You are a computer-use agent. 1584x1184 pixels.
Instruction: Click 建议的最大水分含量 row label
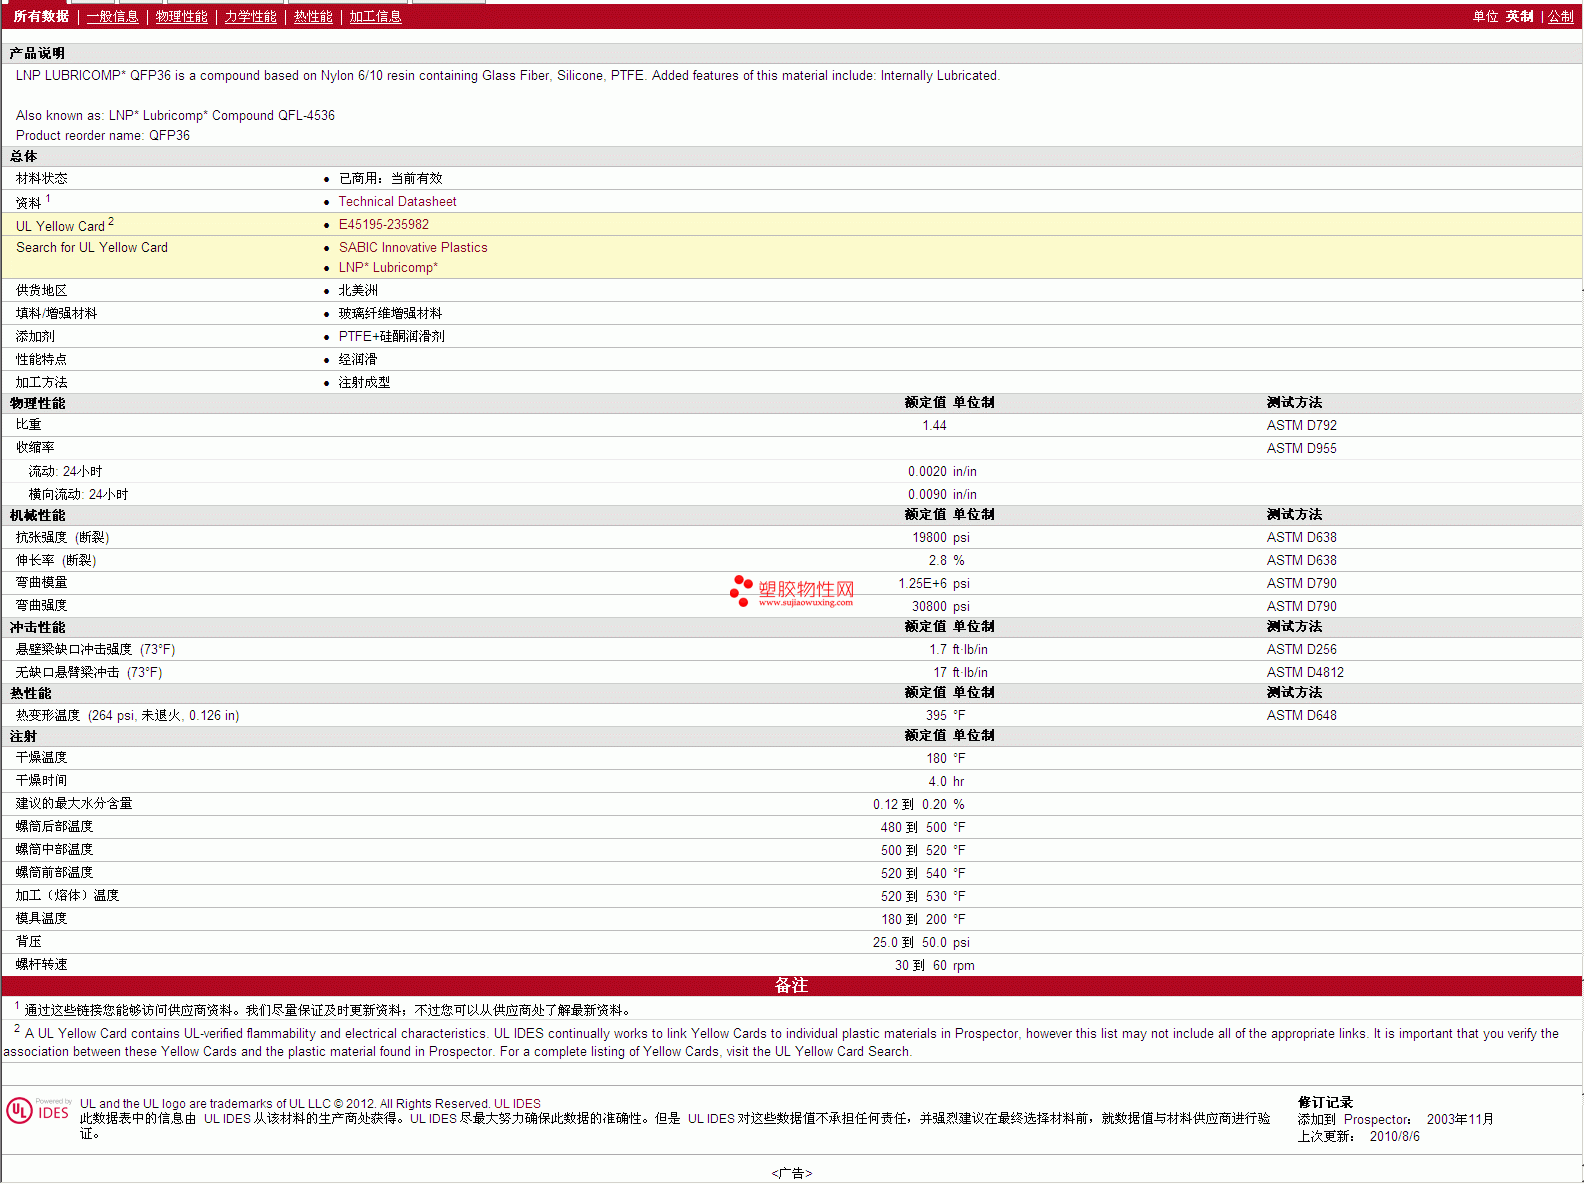click(74, 804)
